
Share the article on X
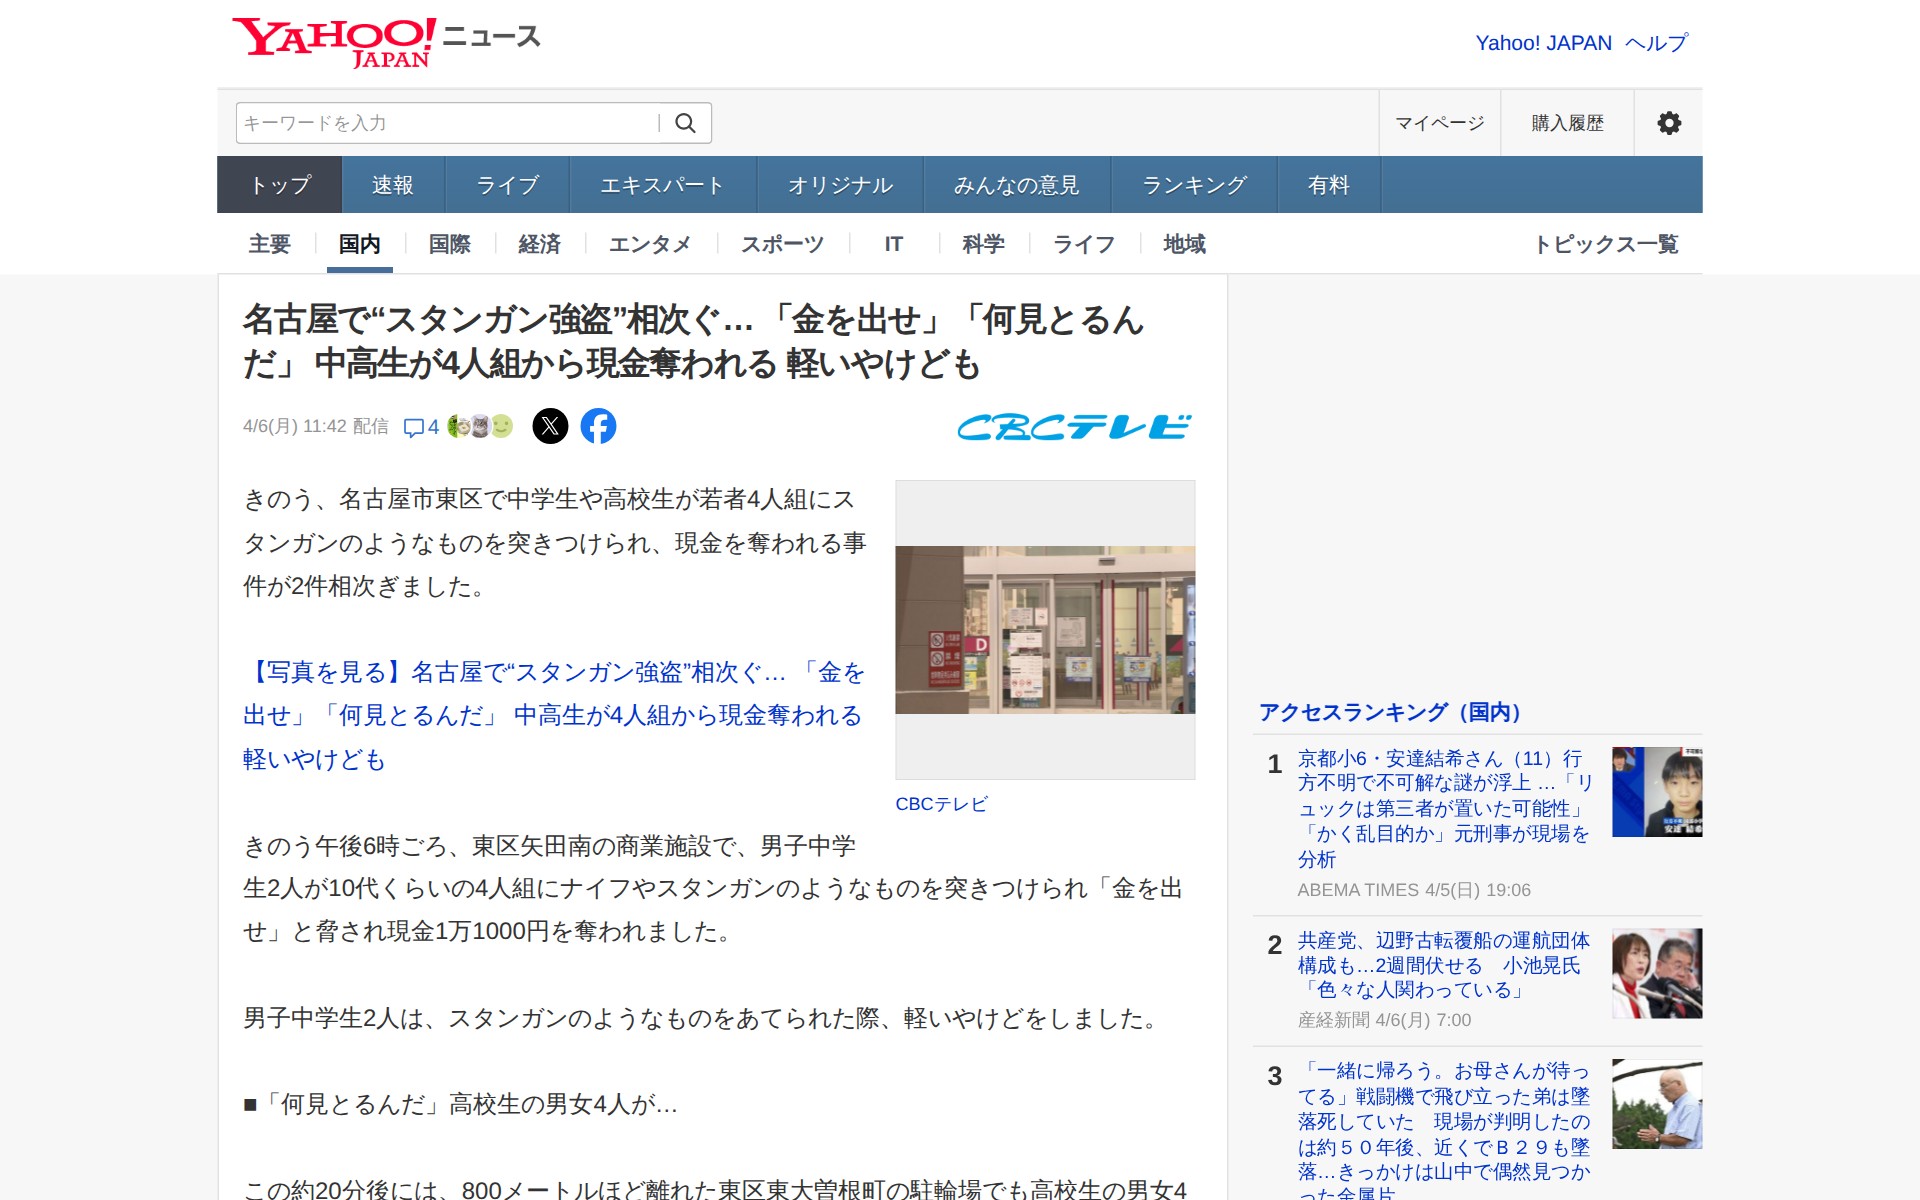click(550, 426)
